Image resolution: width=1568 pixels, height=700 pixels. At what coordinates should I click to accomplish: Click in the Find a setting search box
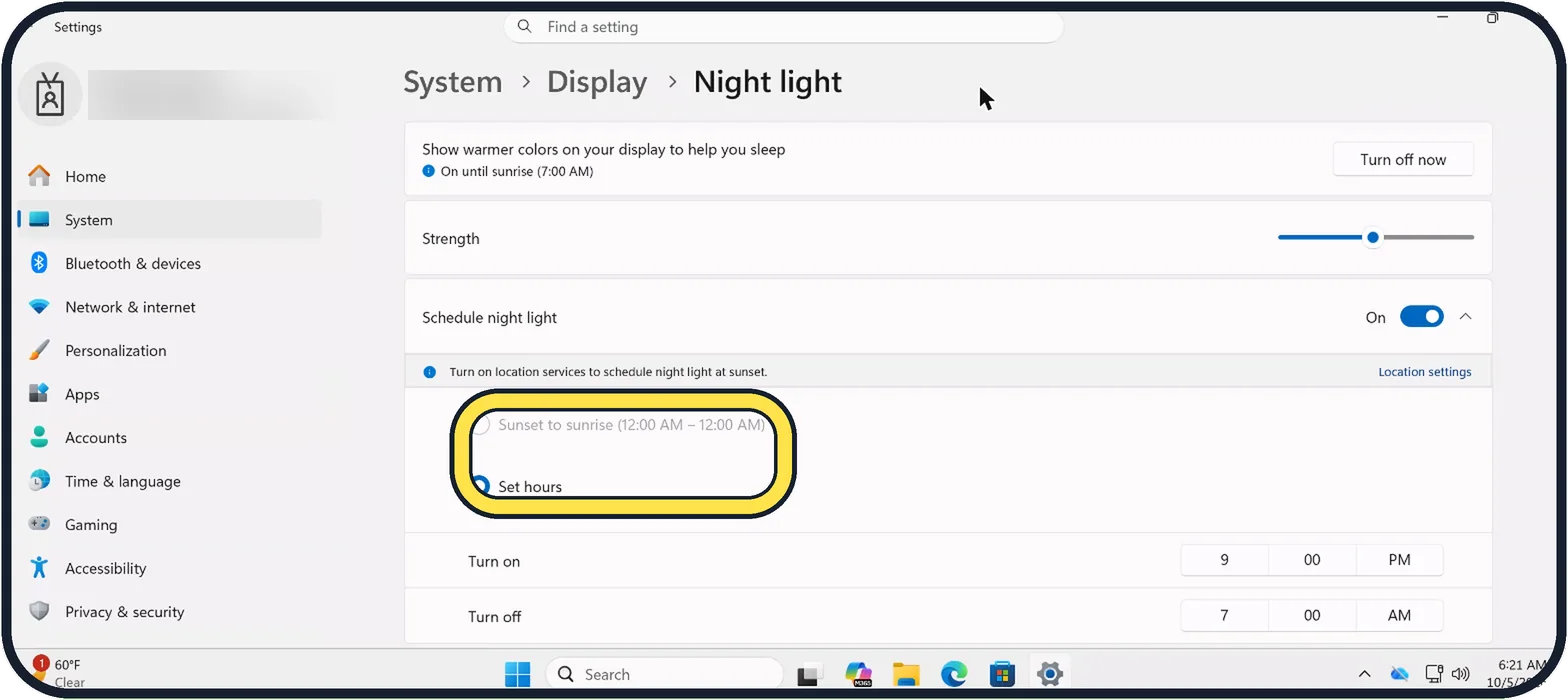(x=783, y=27)
